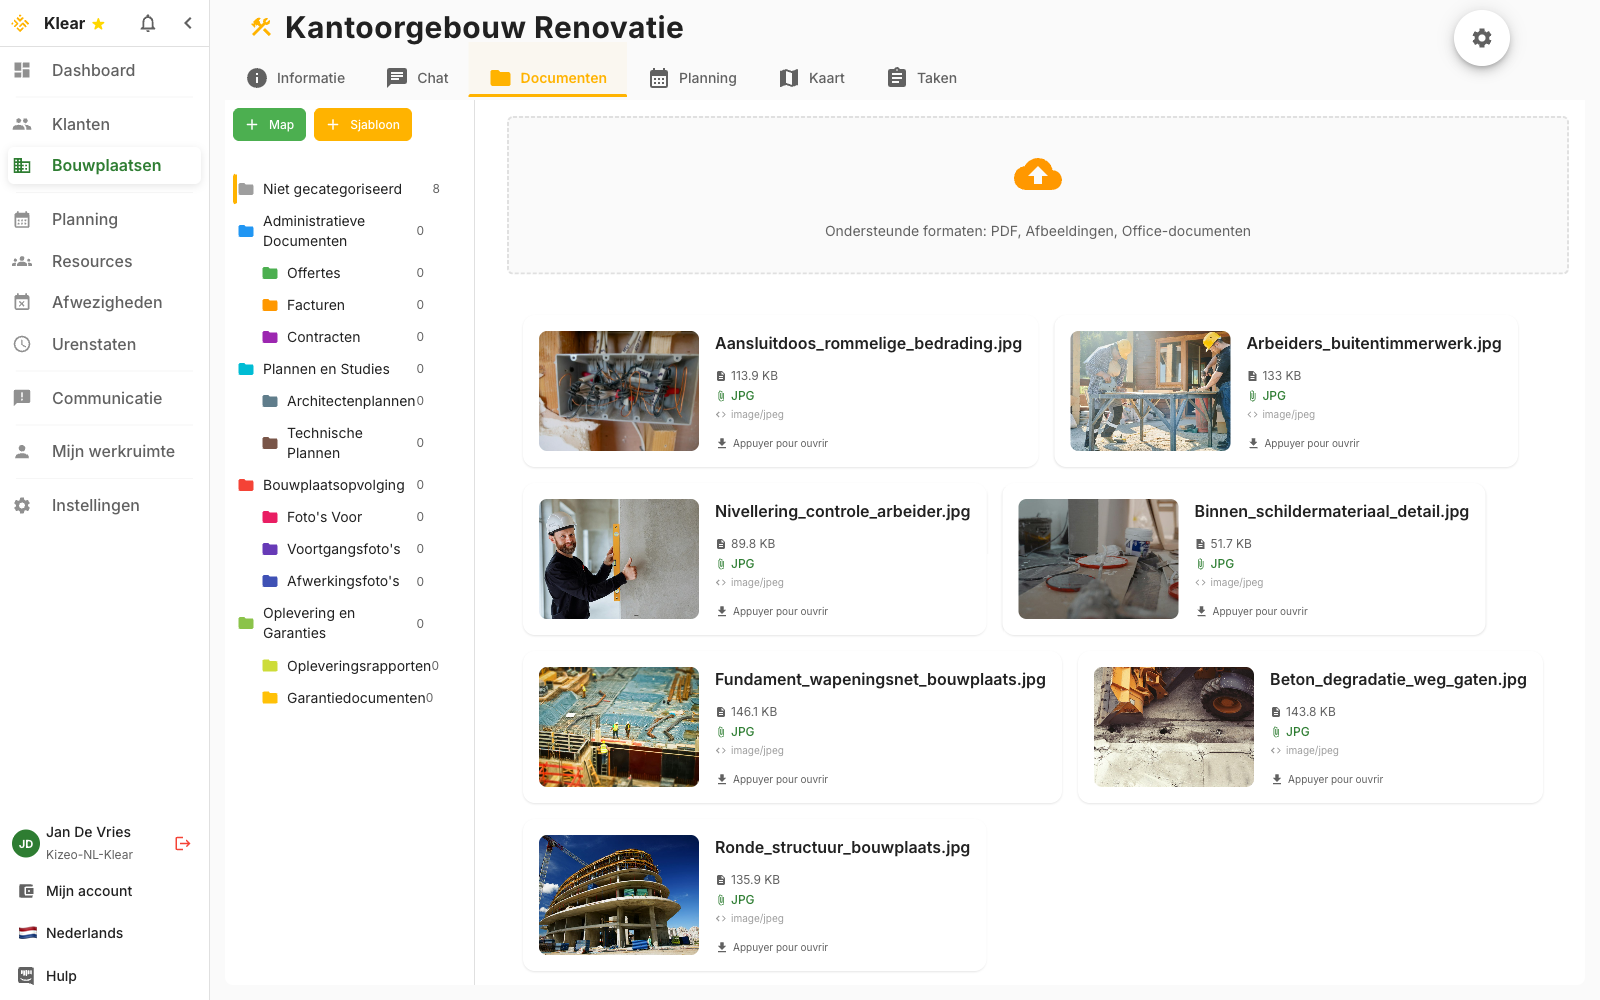Click the Ronde_structuur_bouwplaats.jpg thumbnail
This screenshot has height=1000, width=1600.
(618, 895)
